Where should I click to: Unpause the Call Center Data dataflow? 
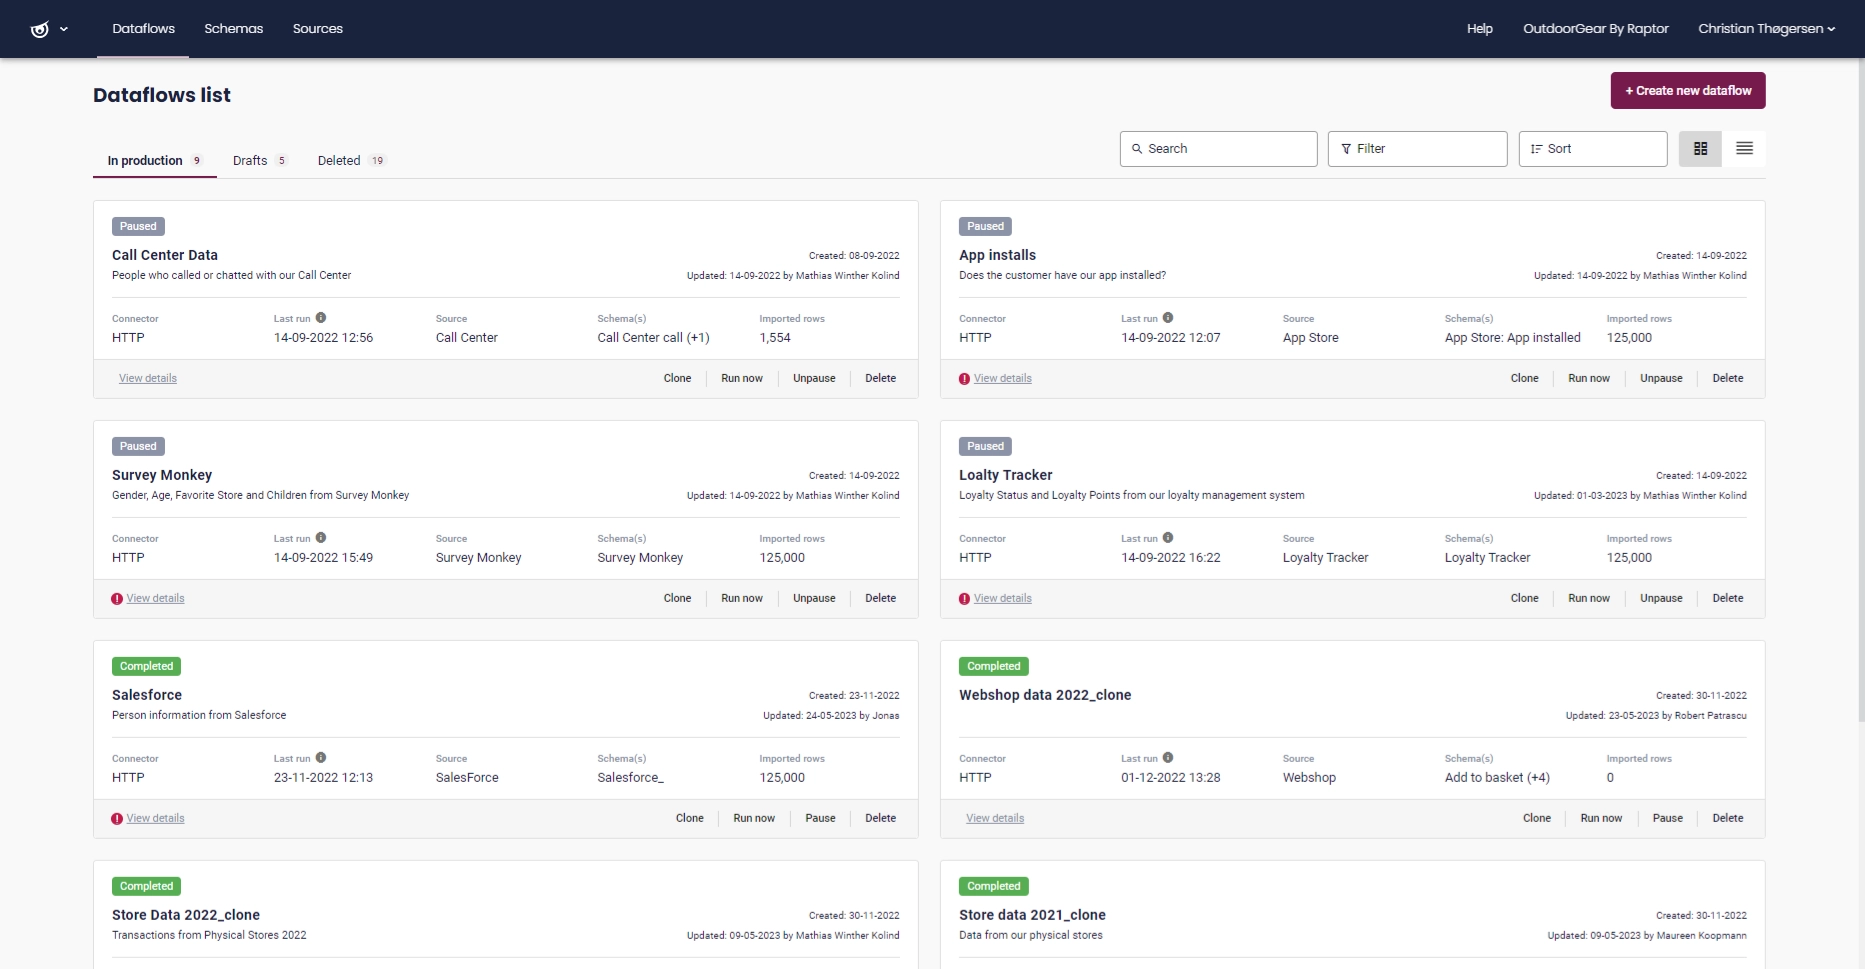tap(814, 379)
